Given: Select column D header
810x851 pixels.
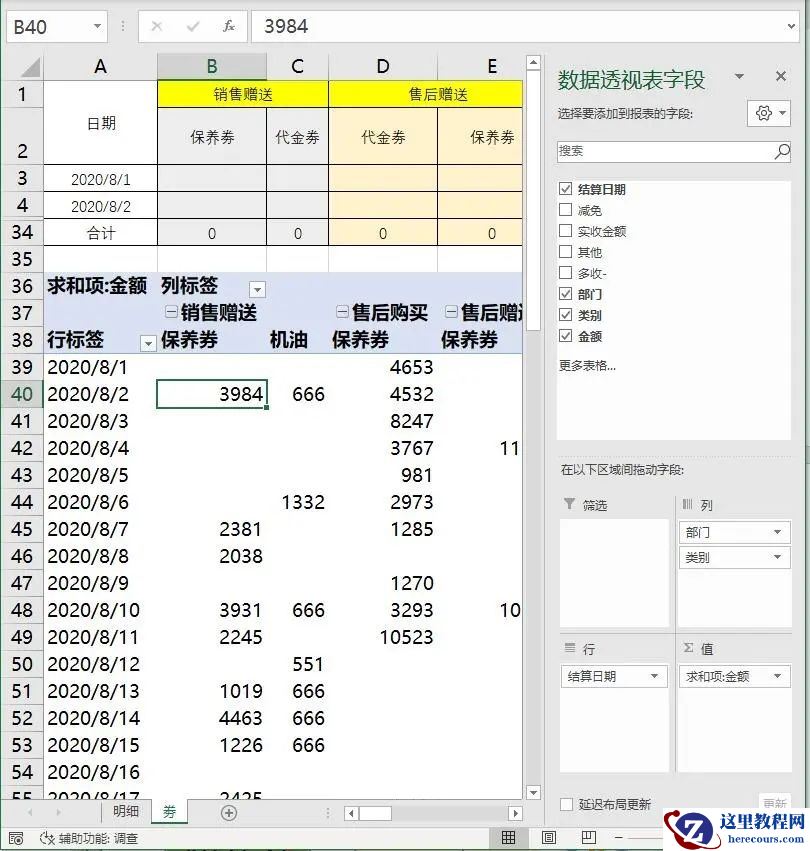Looking at the screenshot, I should (x=383, y=67).
